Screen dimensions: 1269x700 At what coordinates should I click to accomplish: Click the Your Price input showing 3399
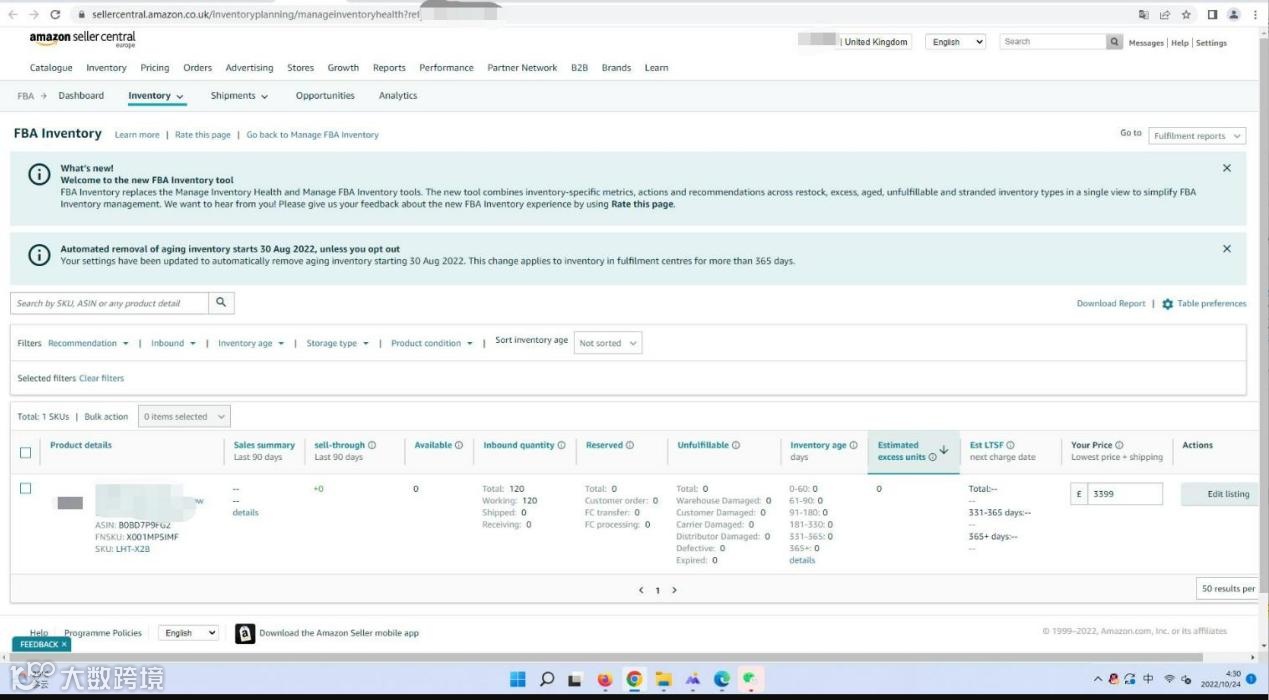(1124, 494)
